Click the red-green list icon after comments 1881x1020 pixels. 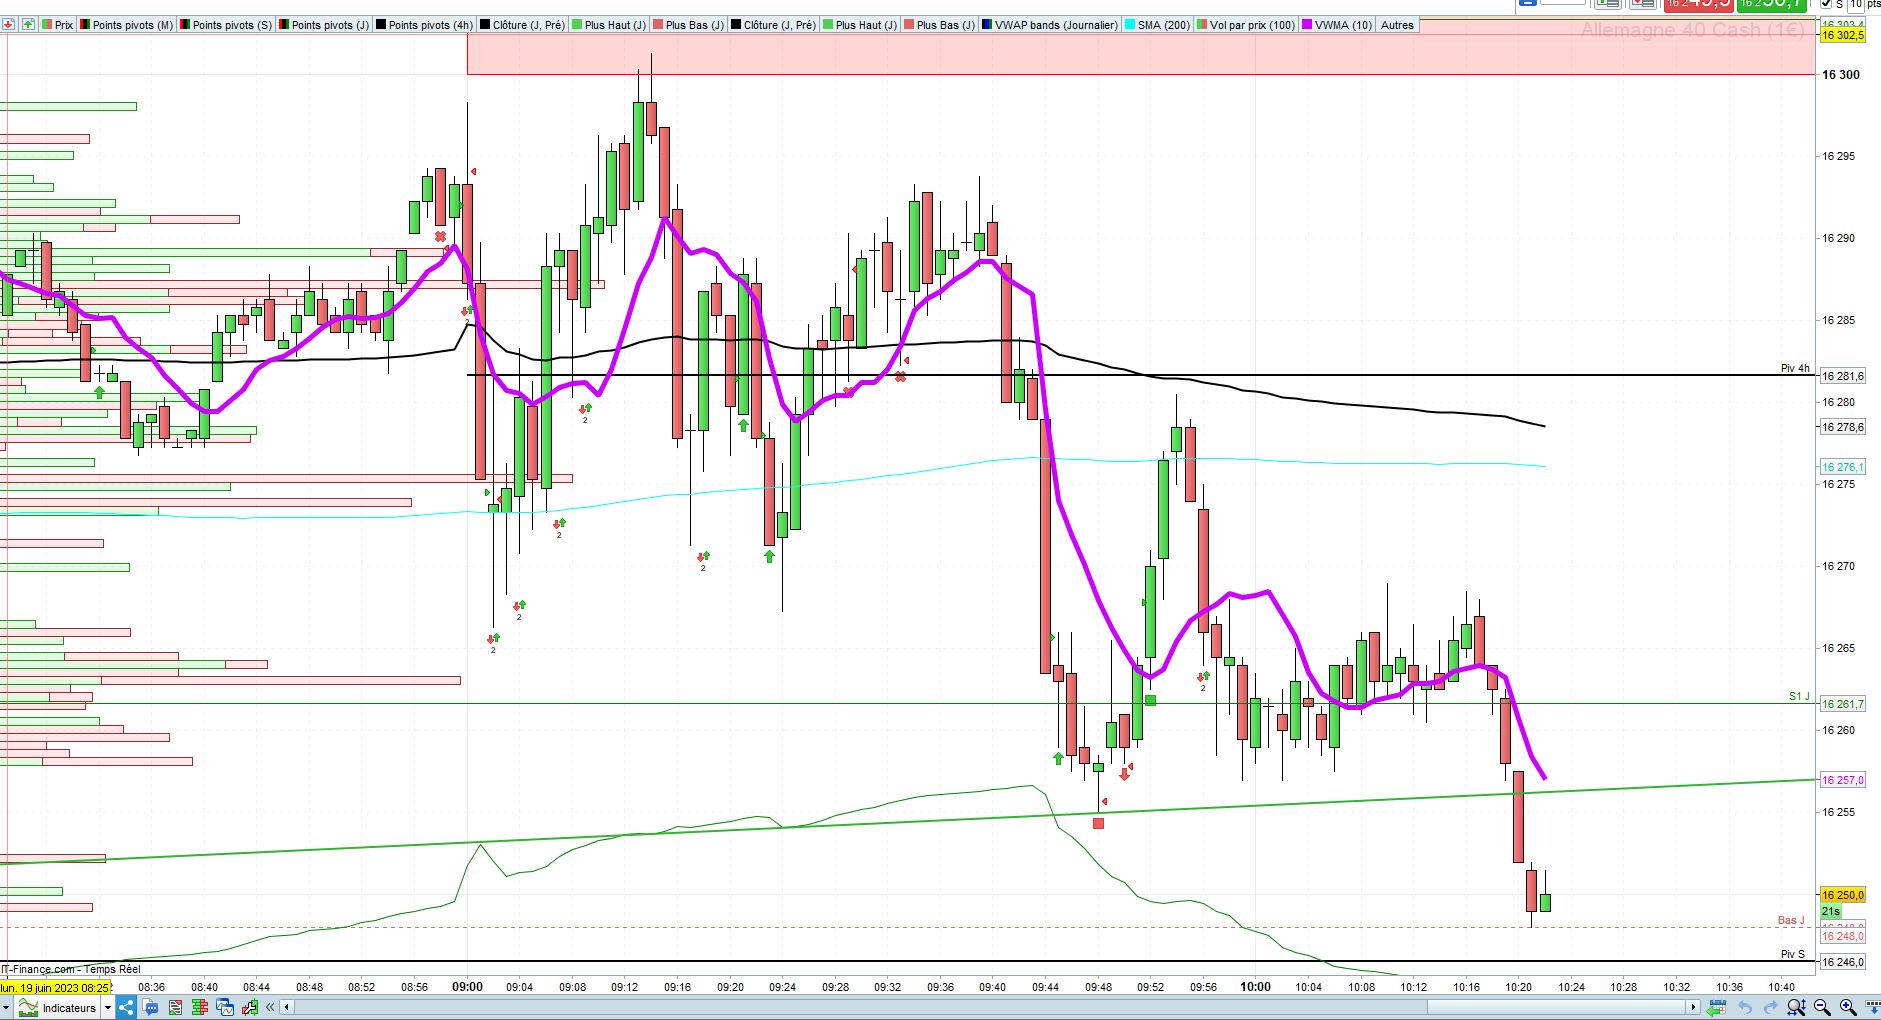176,1007
